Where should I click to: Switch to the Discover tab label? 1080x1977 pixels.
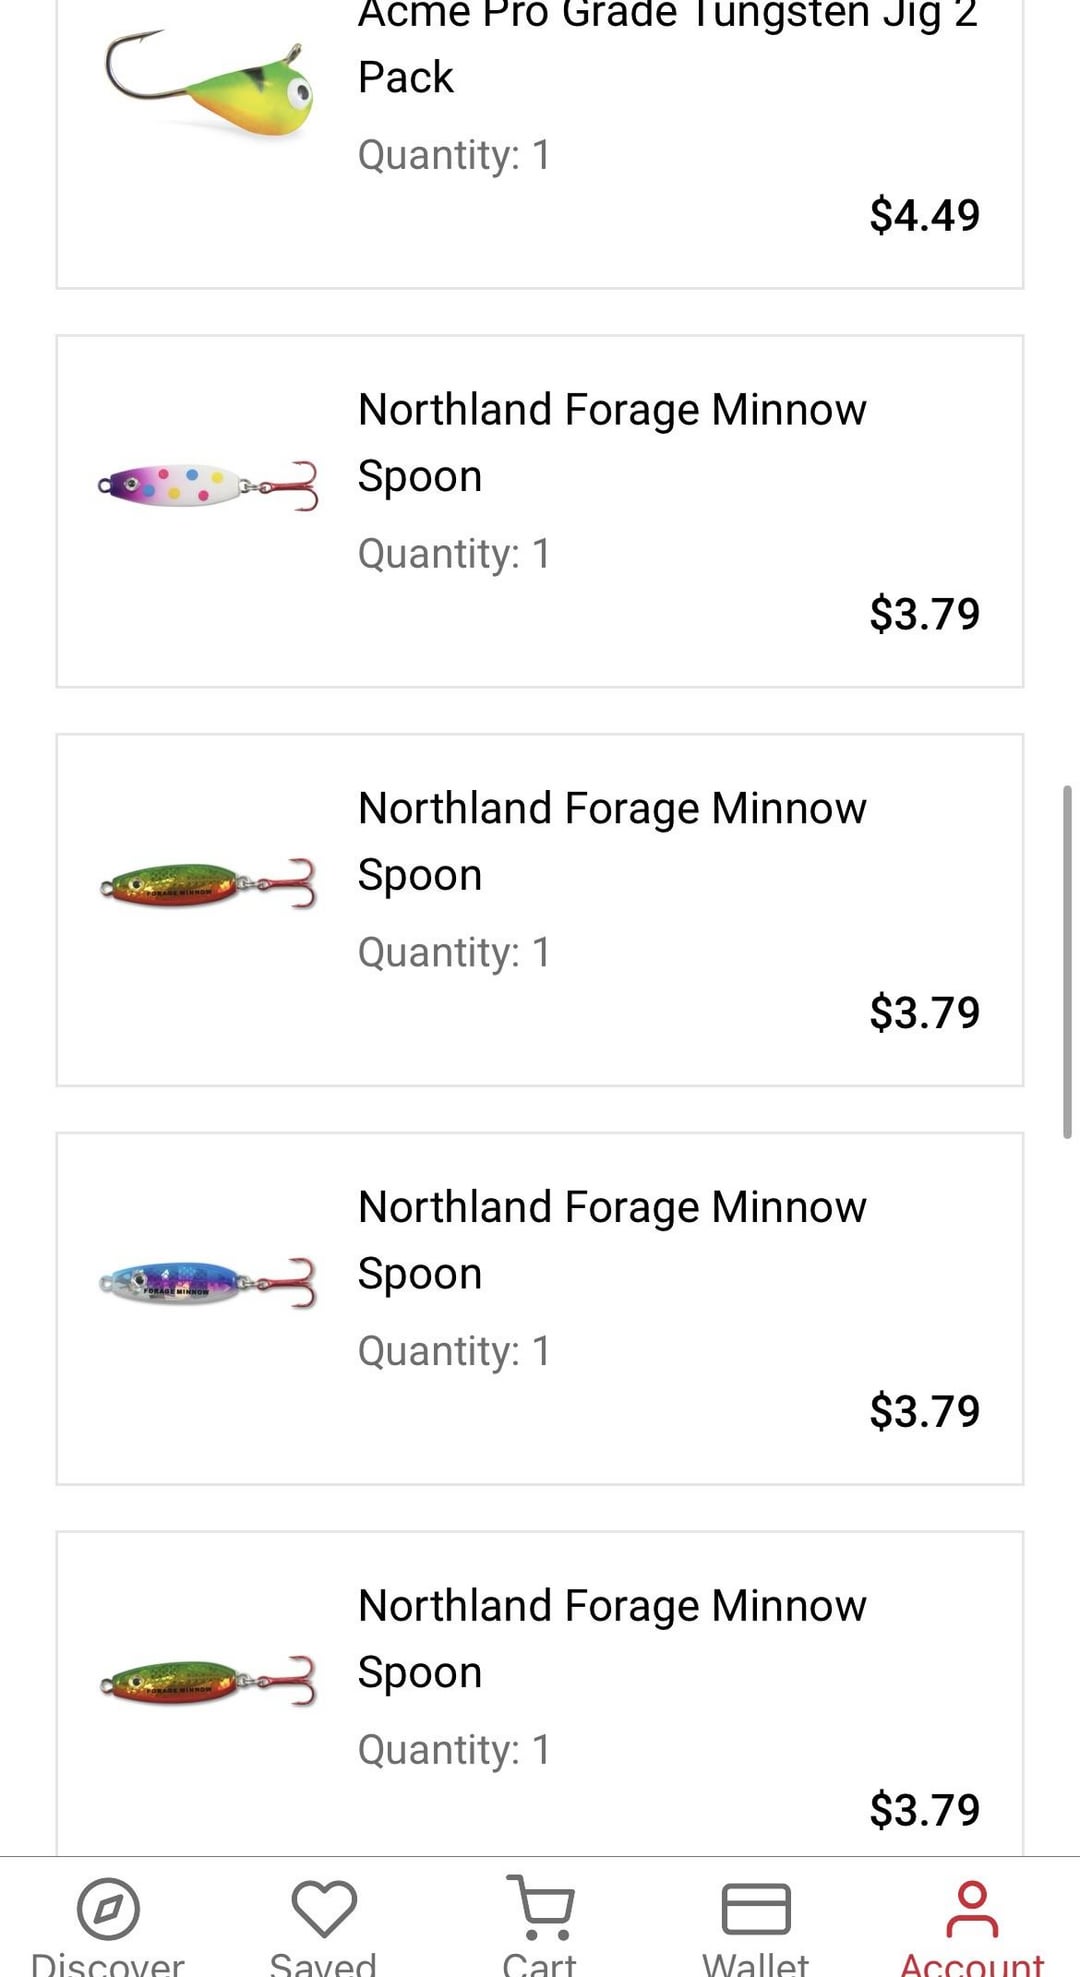(x=108, y=1963)
